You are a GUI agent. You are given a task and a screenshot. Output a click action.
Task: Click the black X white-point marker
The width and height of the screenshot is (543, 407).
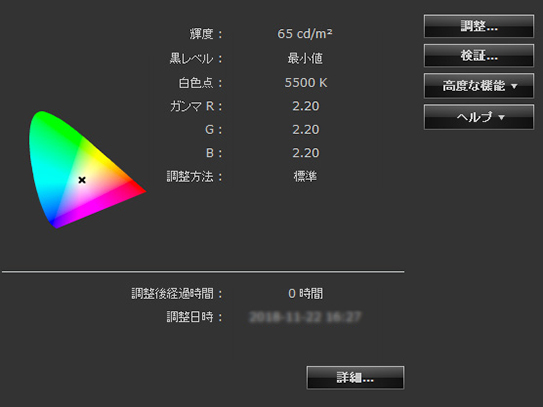82,180
